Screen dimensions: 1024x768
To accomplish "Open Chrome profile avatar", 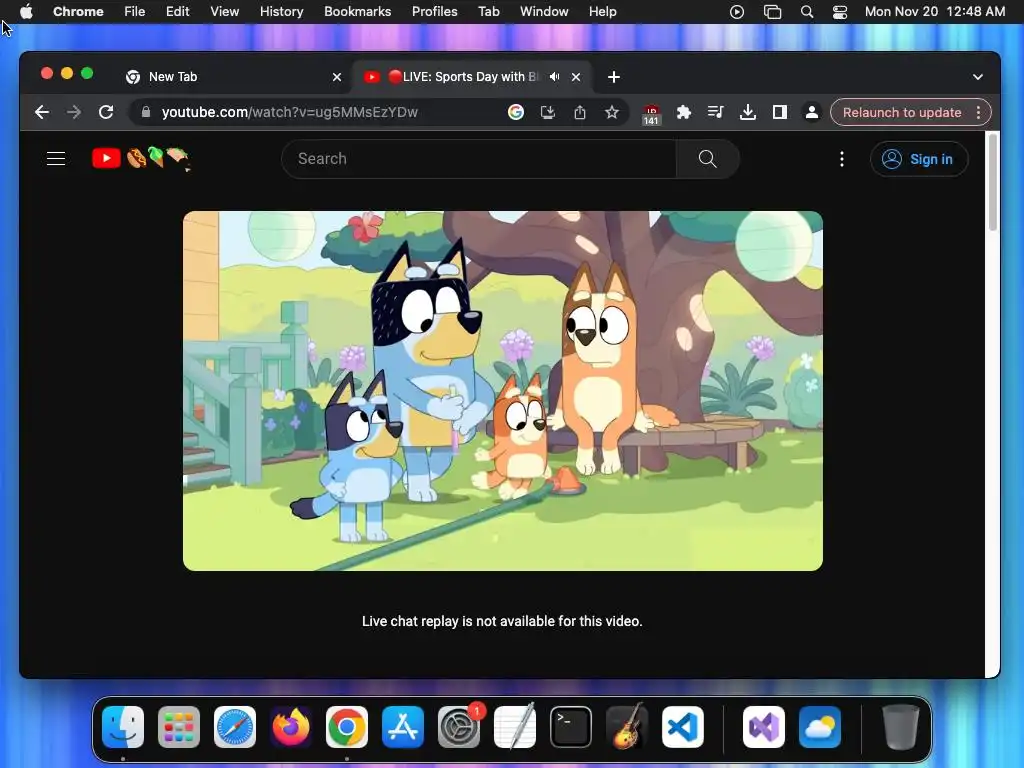I will point(812,112).
